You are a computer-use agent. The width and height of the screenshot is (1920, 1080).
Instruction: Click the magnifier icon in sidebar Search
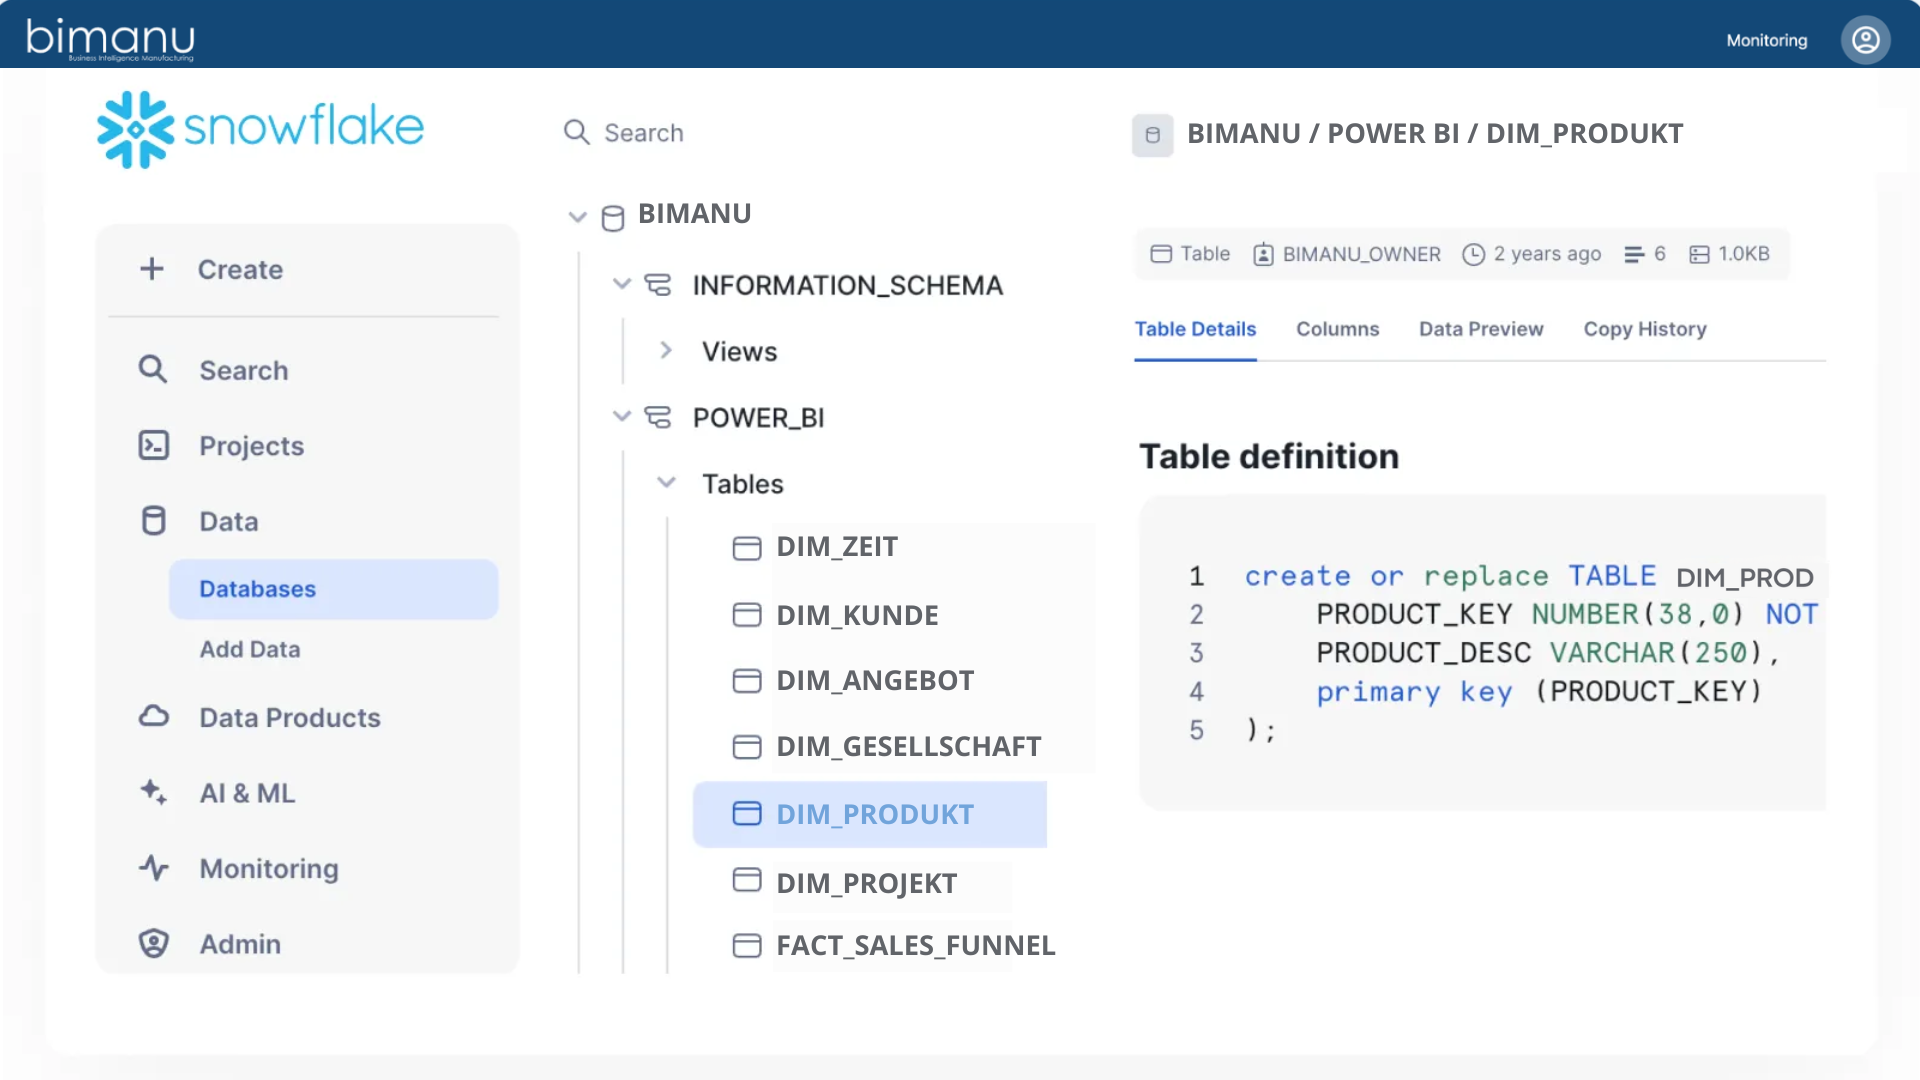[x=153, y=370]
